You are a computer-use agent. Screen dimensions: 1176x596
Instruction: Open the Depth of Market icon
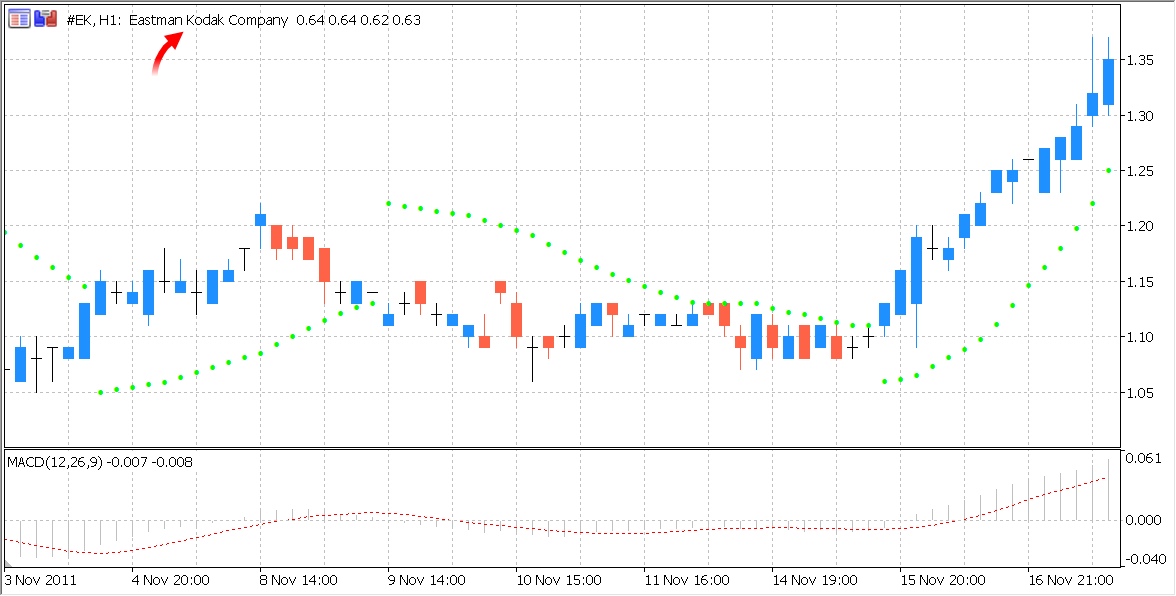click(x=45, y=19)
